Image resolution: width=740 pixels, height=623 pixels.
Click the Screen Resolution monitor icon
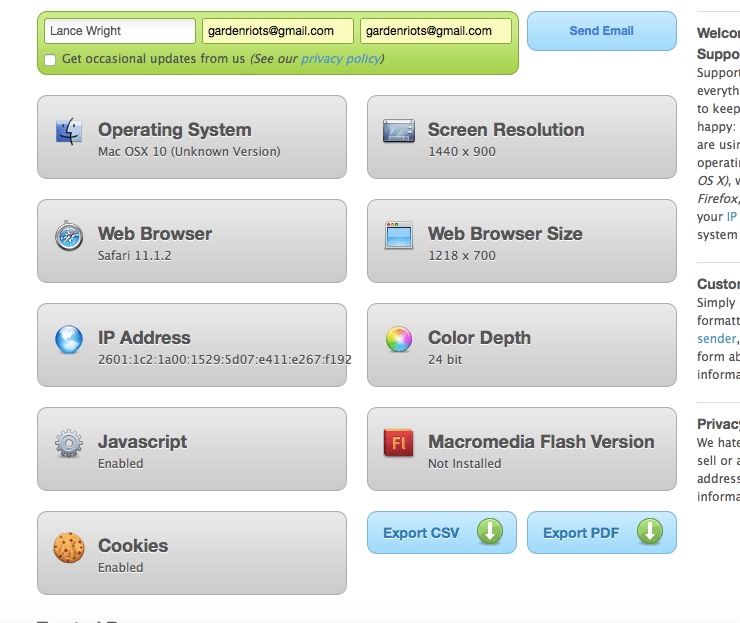(x=399, y=132)
